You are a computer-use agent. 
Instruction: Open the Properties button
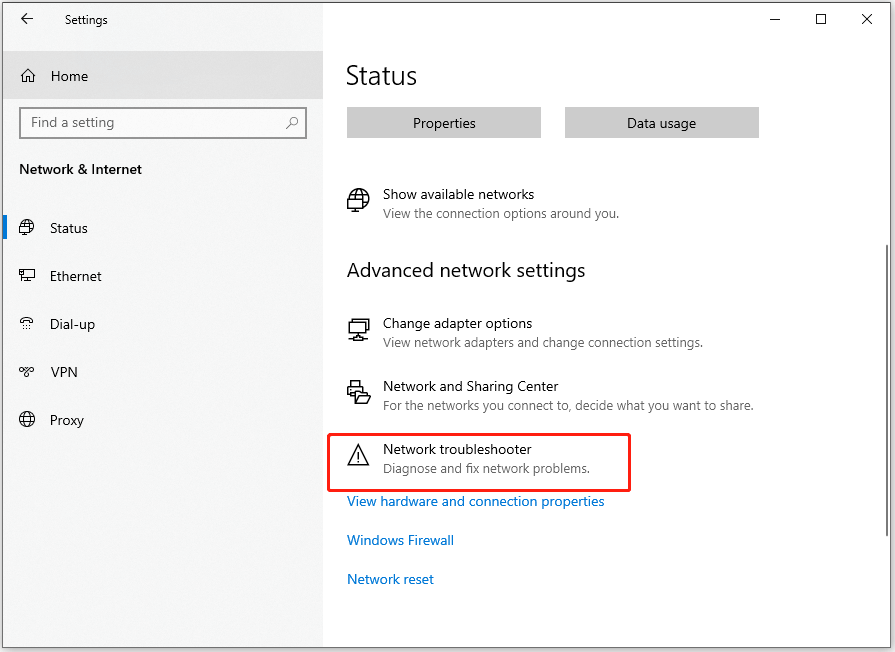point(444,123)
